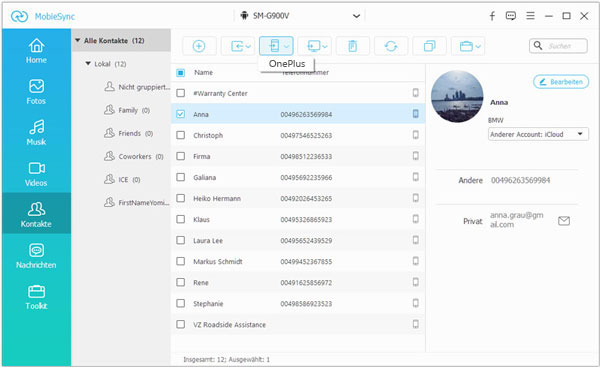Click the Bearbeiten button
Image resolution: width=600 pixels, height=367 pixels.
point(561,82)
